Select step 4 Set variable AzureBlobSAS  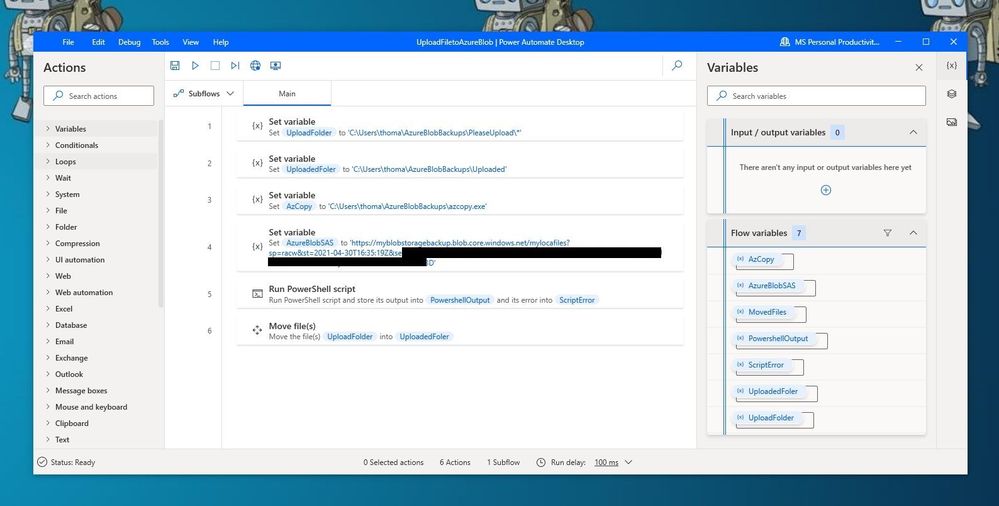459,247
